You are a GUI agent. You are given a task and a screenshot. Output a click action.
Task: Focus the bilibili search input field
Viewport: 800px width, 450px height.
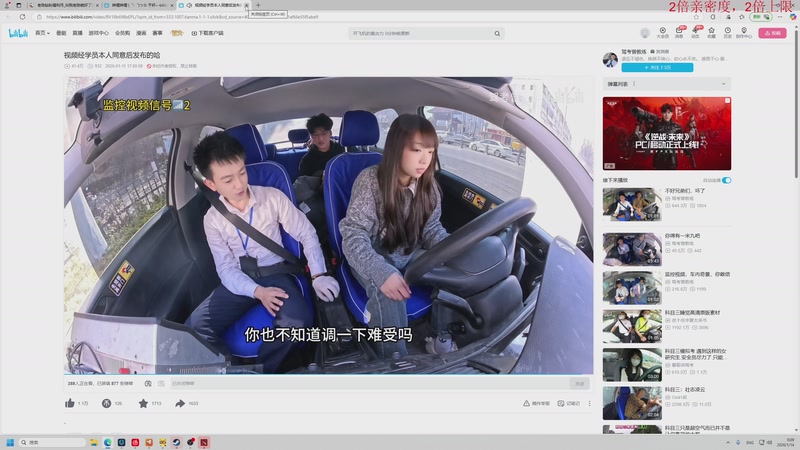[421, 34]
